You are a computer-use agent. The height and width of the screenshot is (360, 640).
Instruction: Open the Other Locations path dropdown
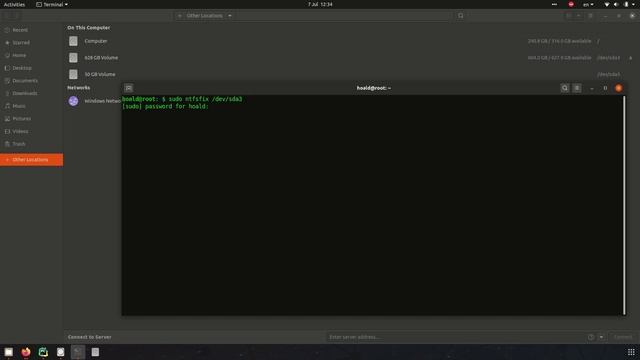pyautogui.click(x=230, y=16)
